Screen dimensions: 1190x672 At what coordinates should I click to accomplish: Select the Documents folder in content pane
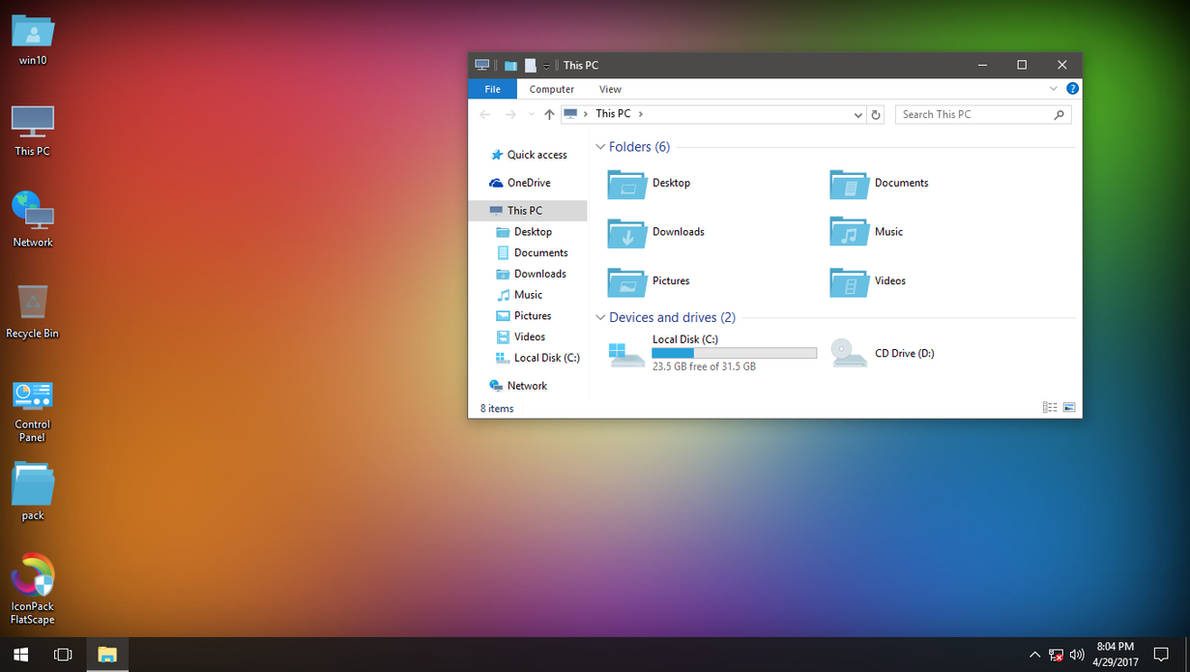879,183
